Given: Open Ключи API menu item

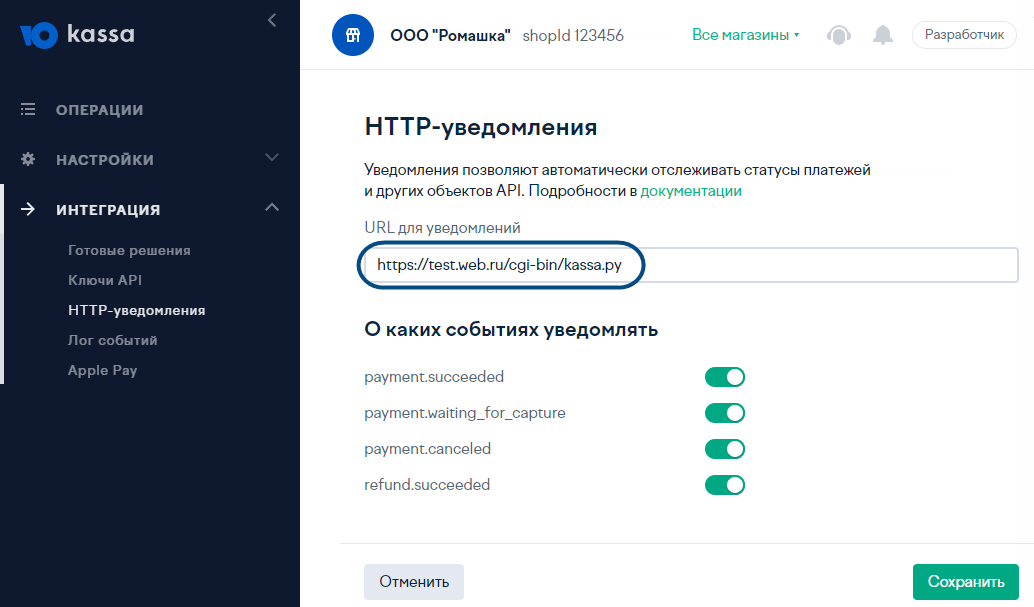Looking at the screenshot, I should click(105, 280).
